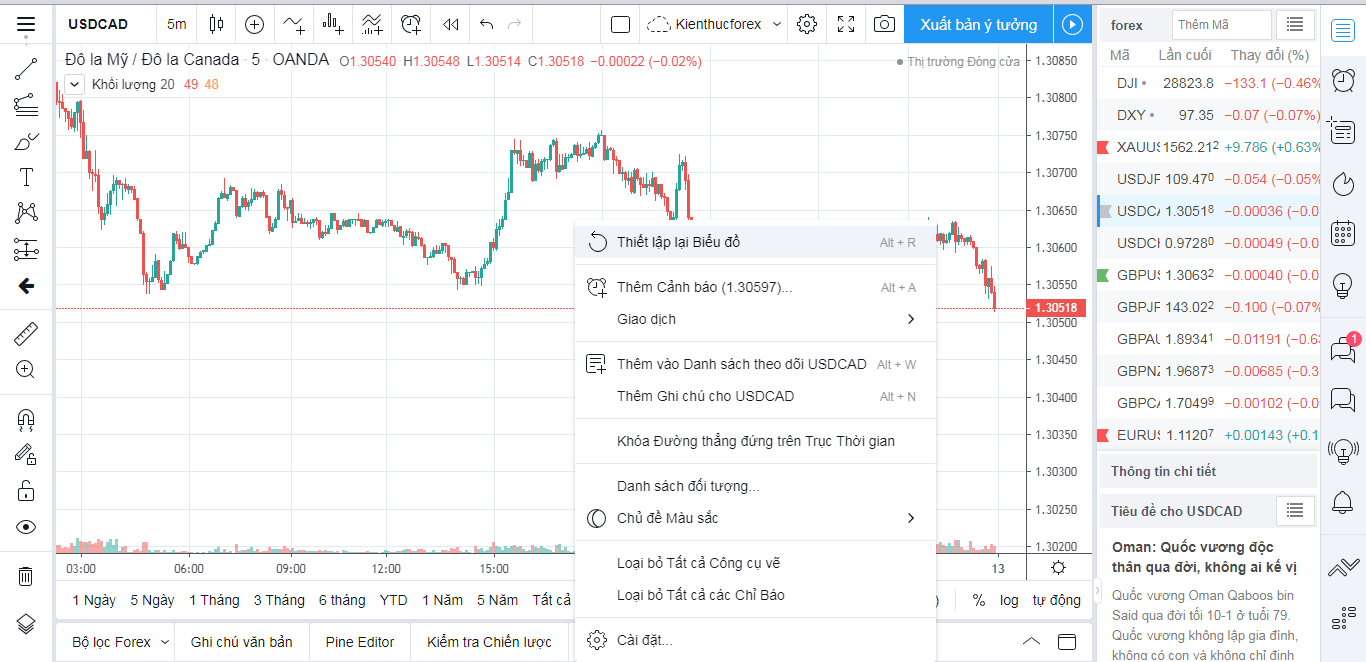Screen dimensions: 1366x662
Task: Select the trend line drawing tool
Action: click(x=26, y=69)
